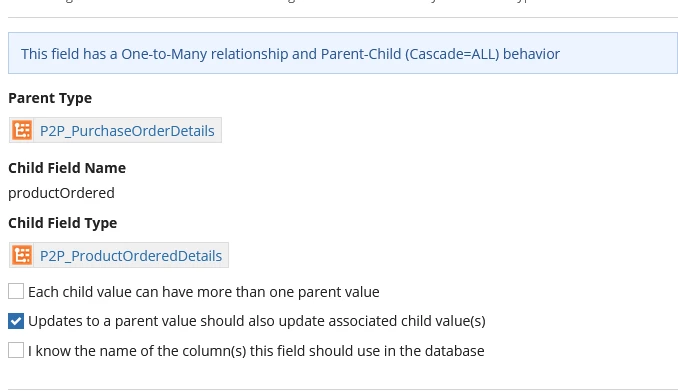Check the I know the column name box
The width and height of the screenshot is (678, 391).
click(x=16, y=350)
